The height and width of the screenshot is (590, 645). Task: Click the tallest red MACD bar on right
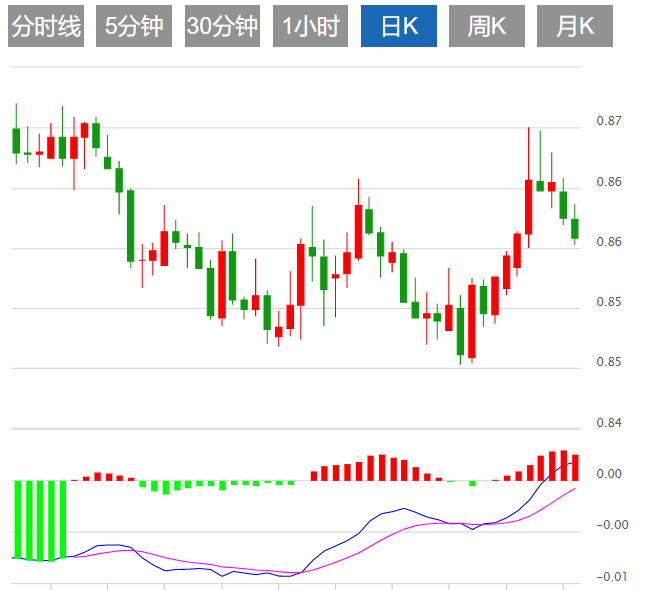pos(564,465)
